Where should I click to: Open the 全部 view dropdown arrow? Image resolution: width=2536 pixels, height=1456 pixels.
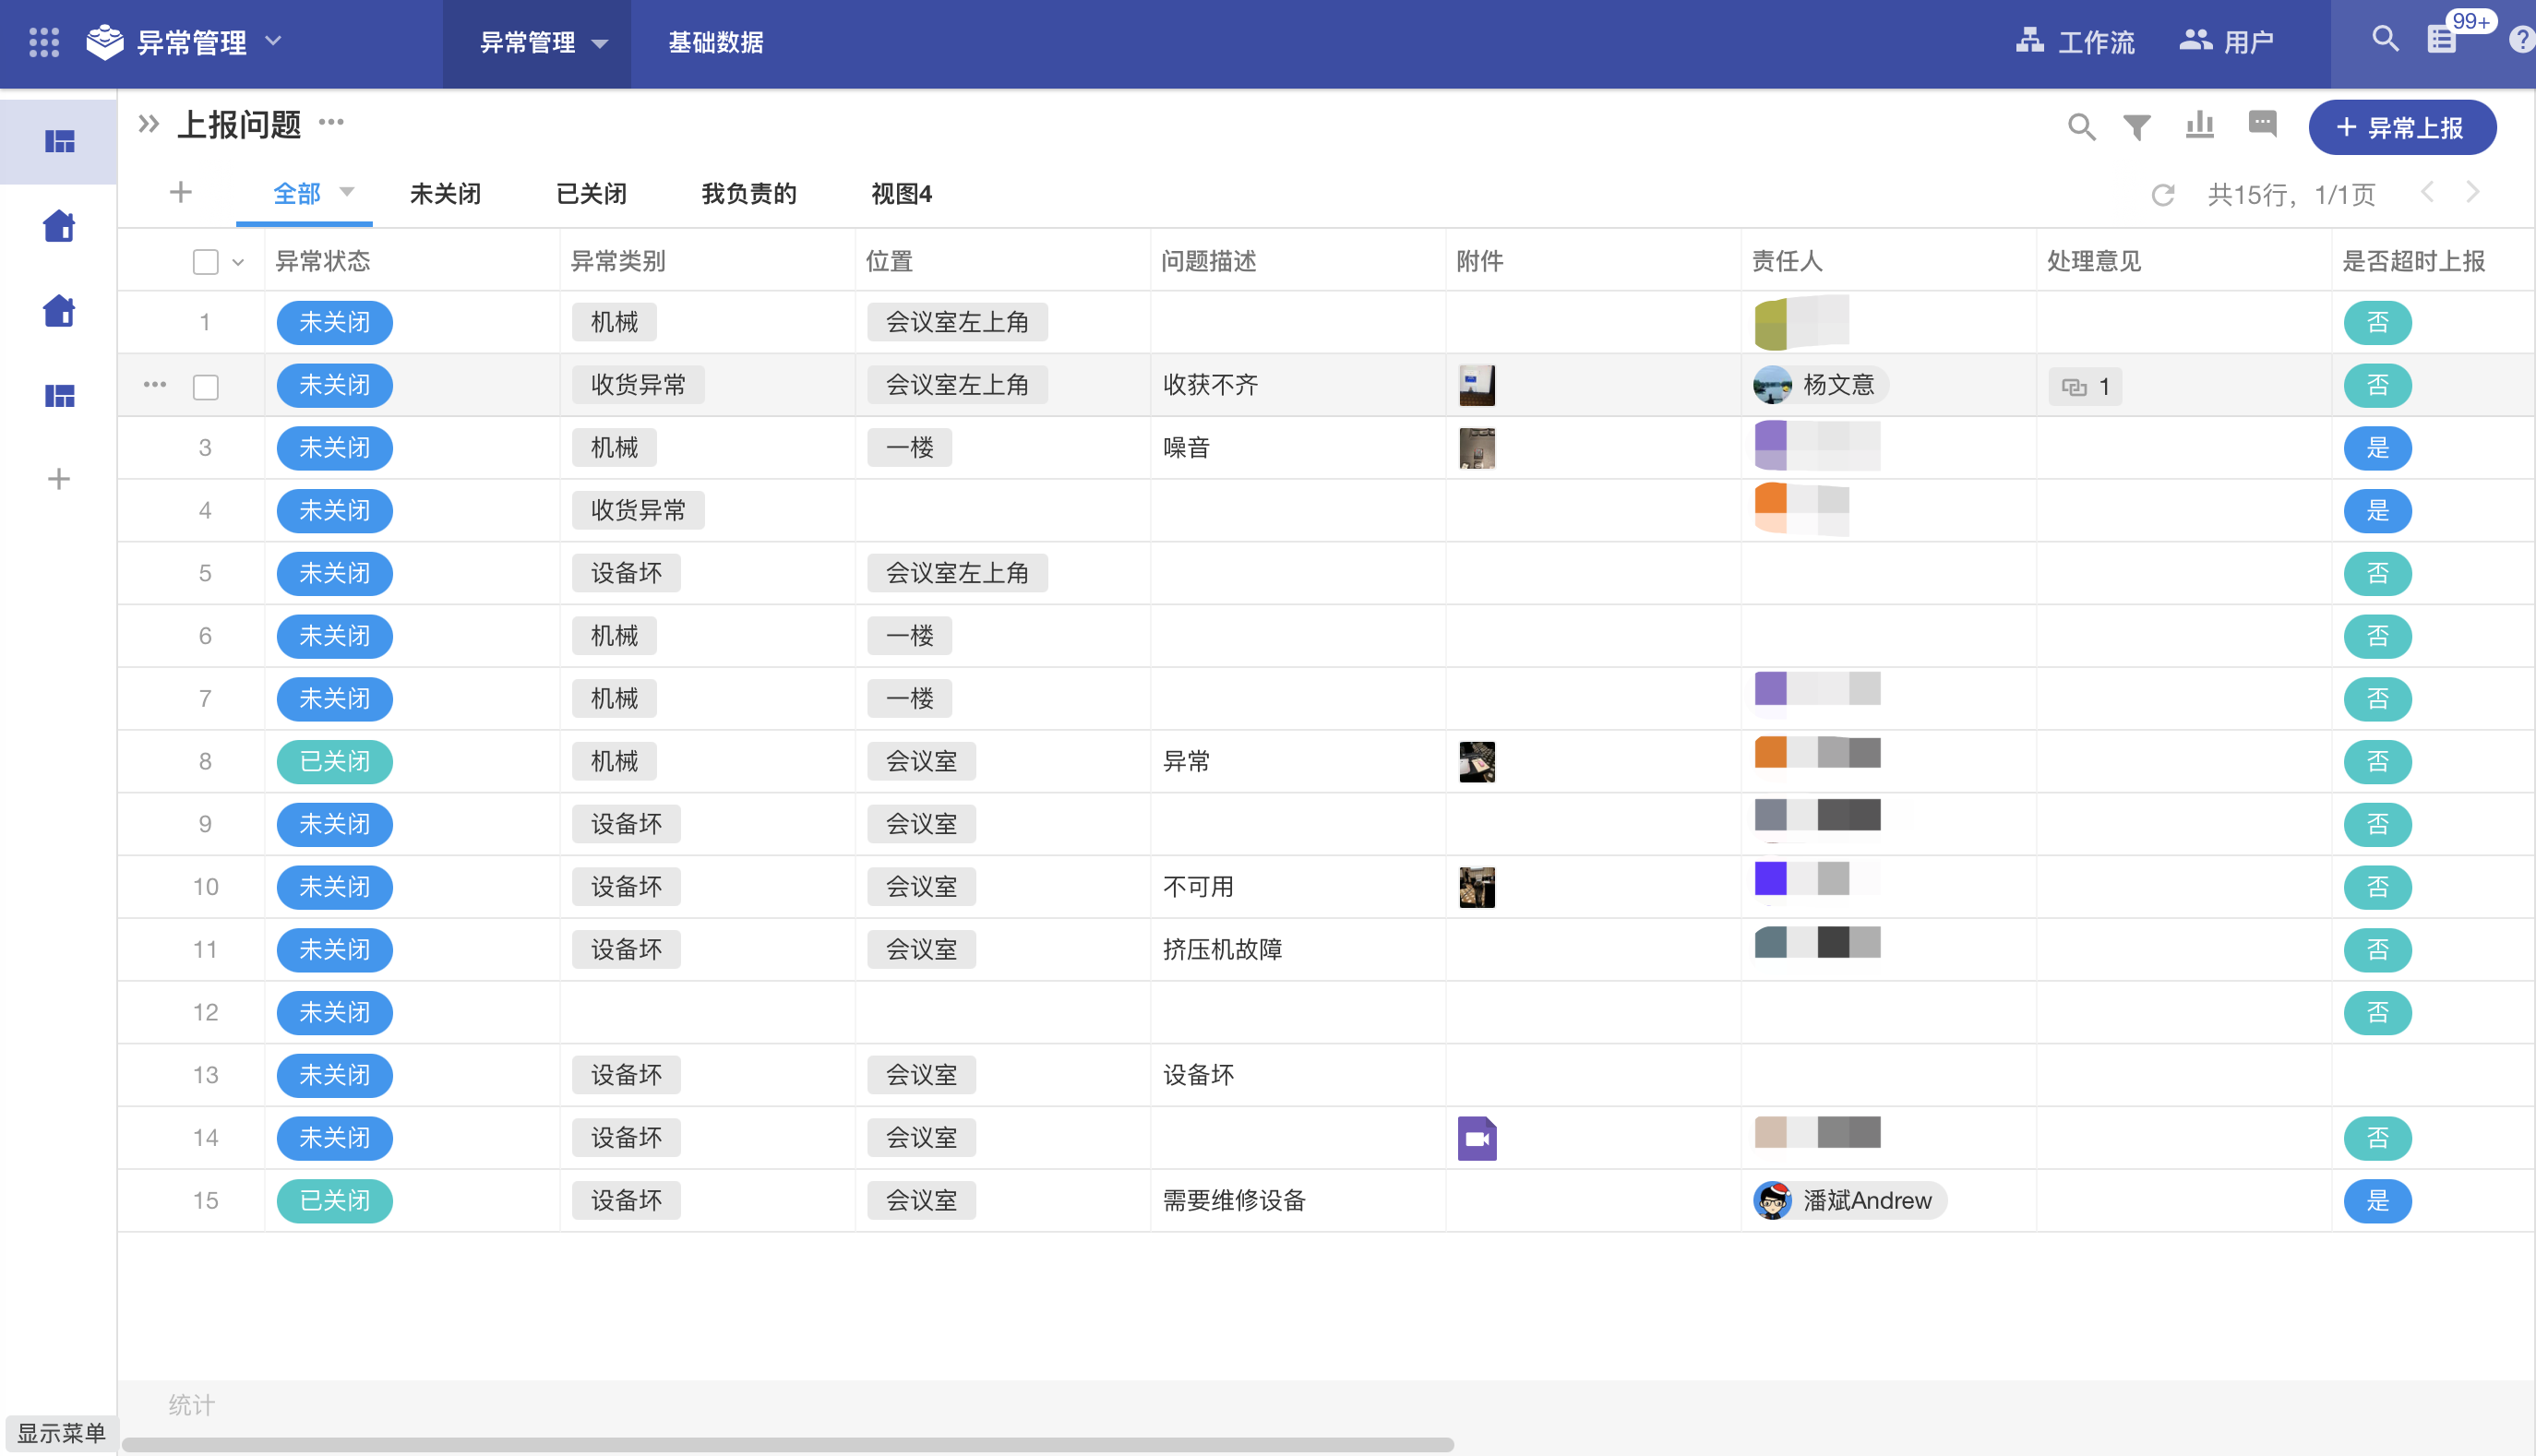coord(347,192)
